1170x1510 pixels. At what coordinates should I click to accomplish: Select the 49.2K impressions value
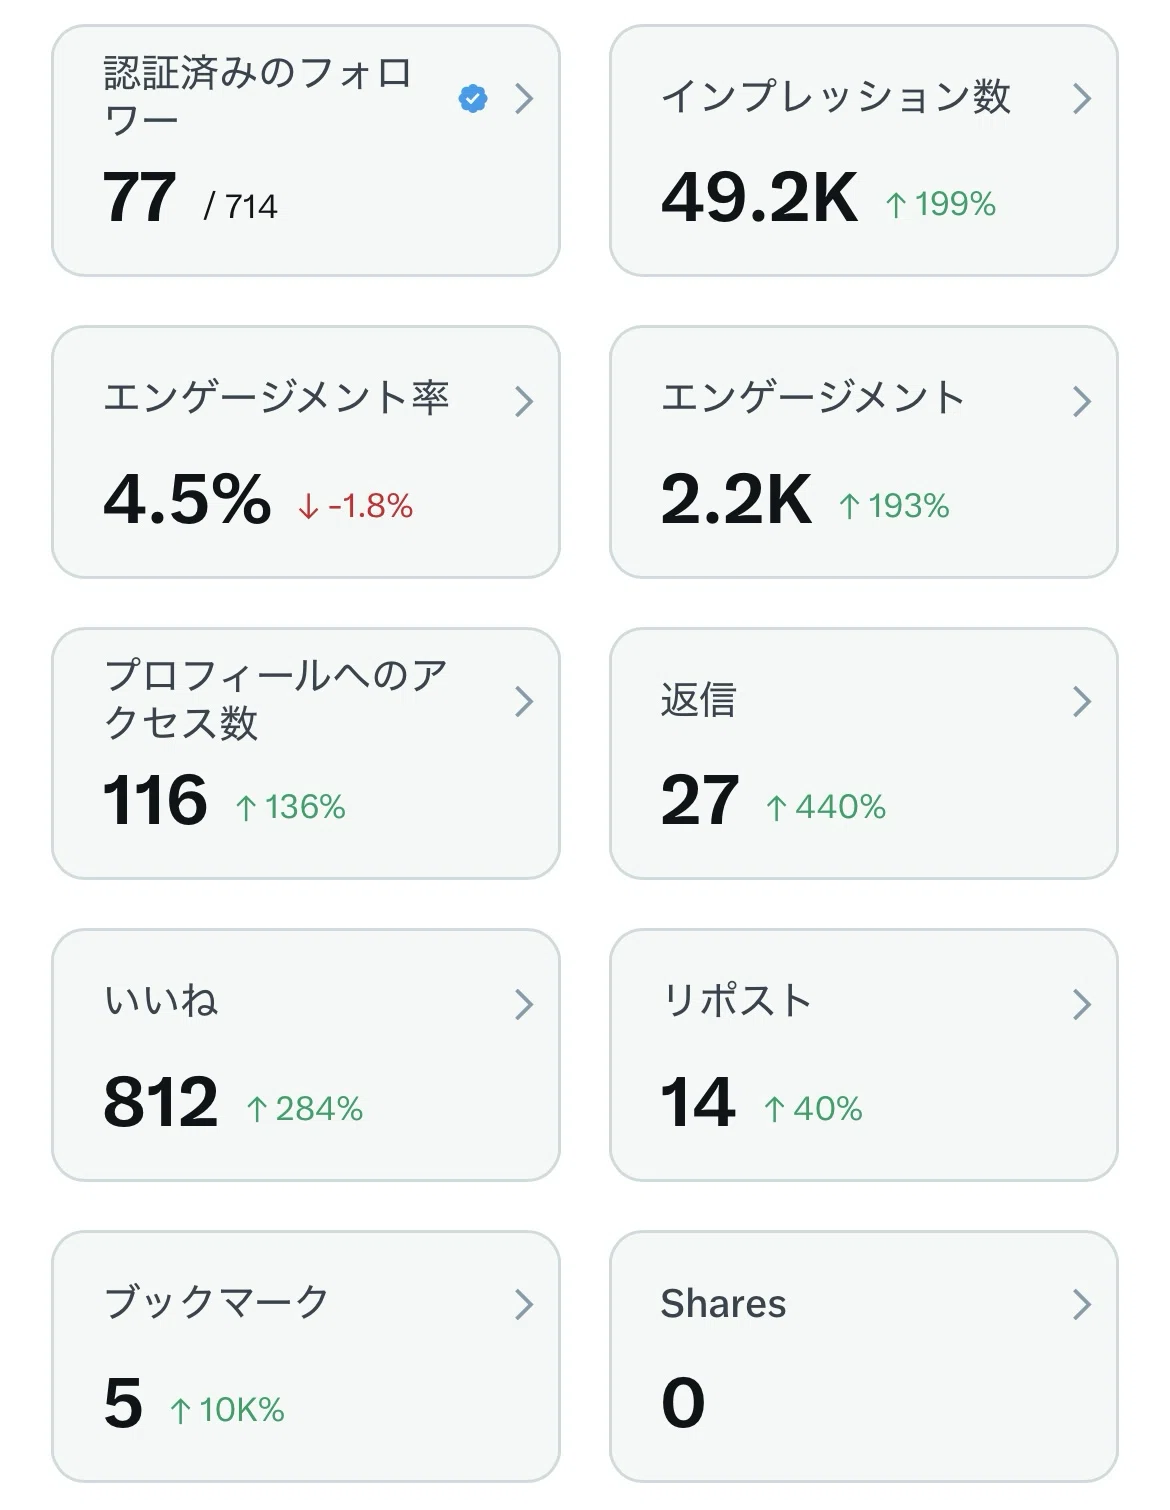point(759,198)
